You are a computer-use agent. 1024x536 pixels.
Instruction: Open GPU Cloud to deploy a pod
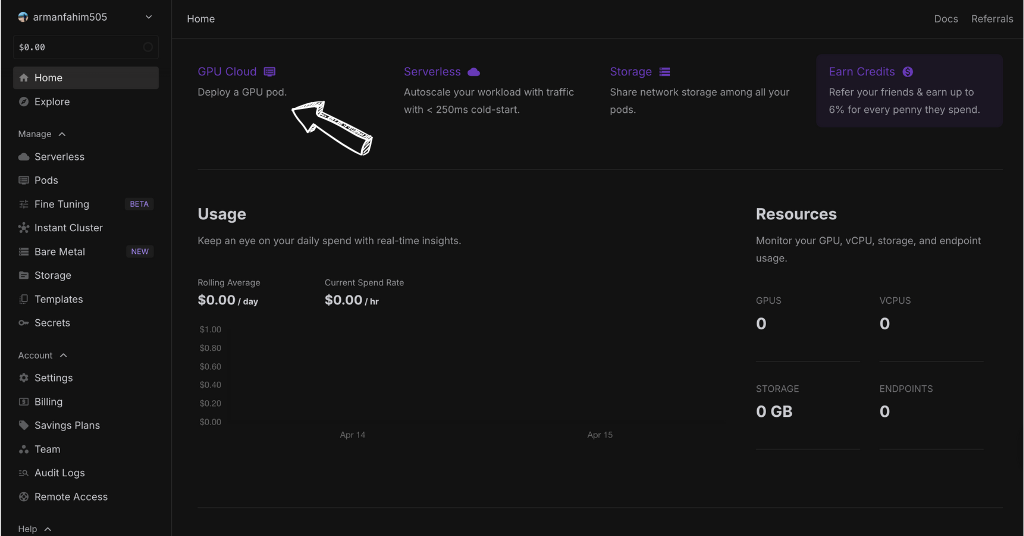click(228, 72)
